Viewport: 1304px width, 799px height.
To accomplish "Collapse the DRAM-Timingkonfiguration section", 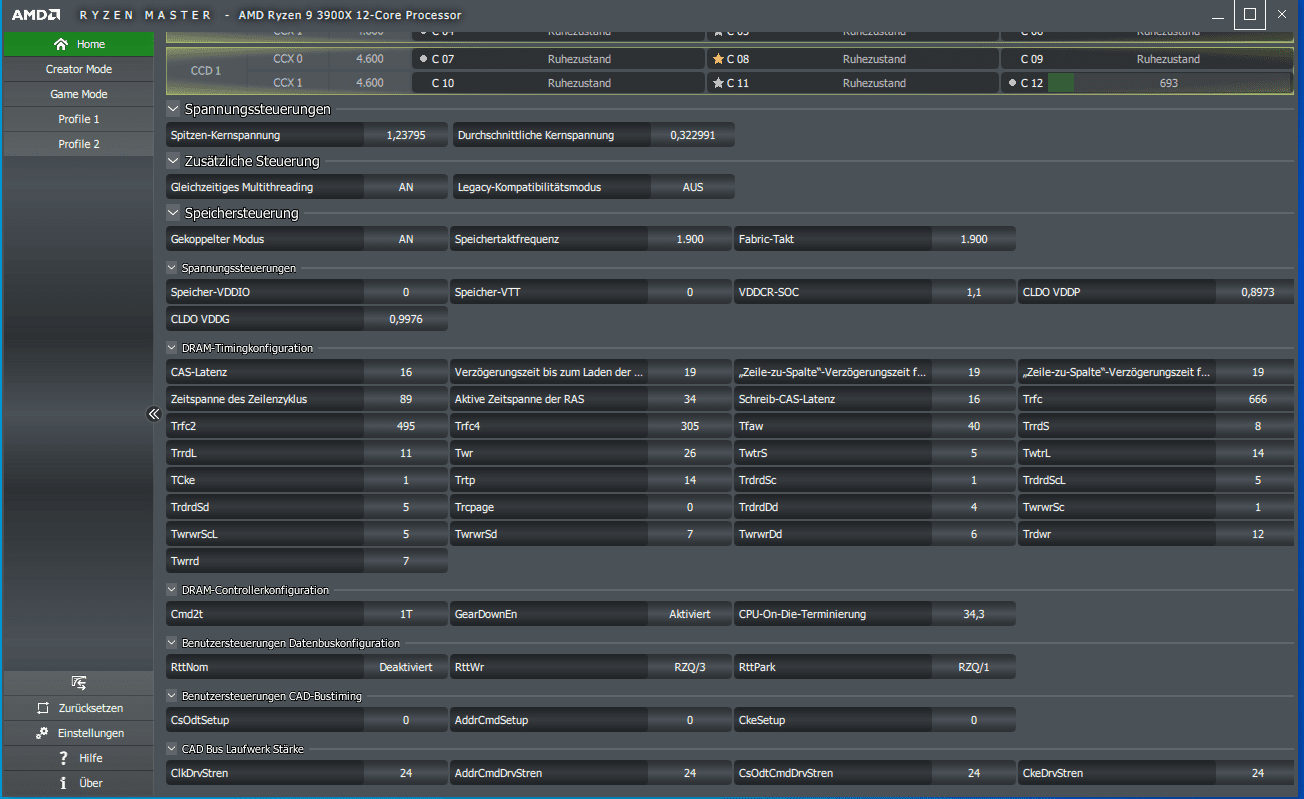I will [x=173, y=348].
